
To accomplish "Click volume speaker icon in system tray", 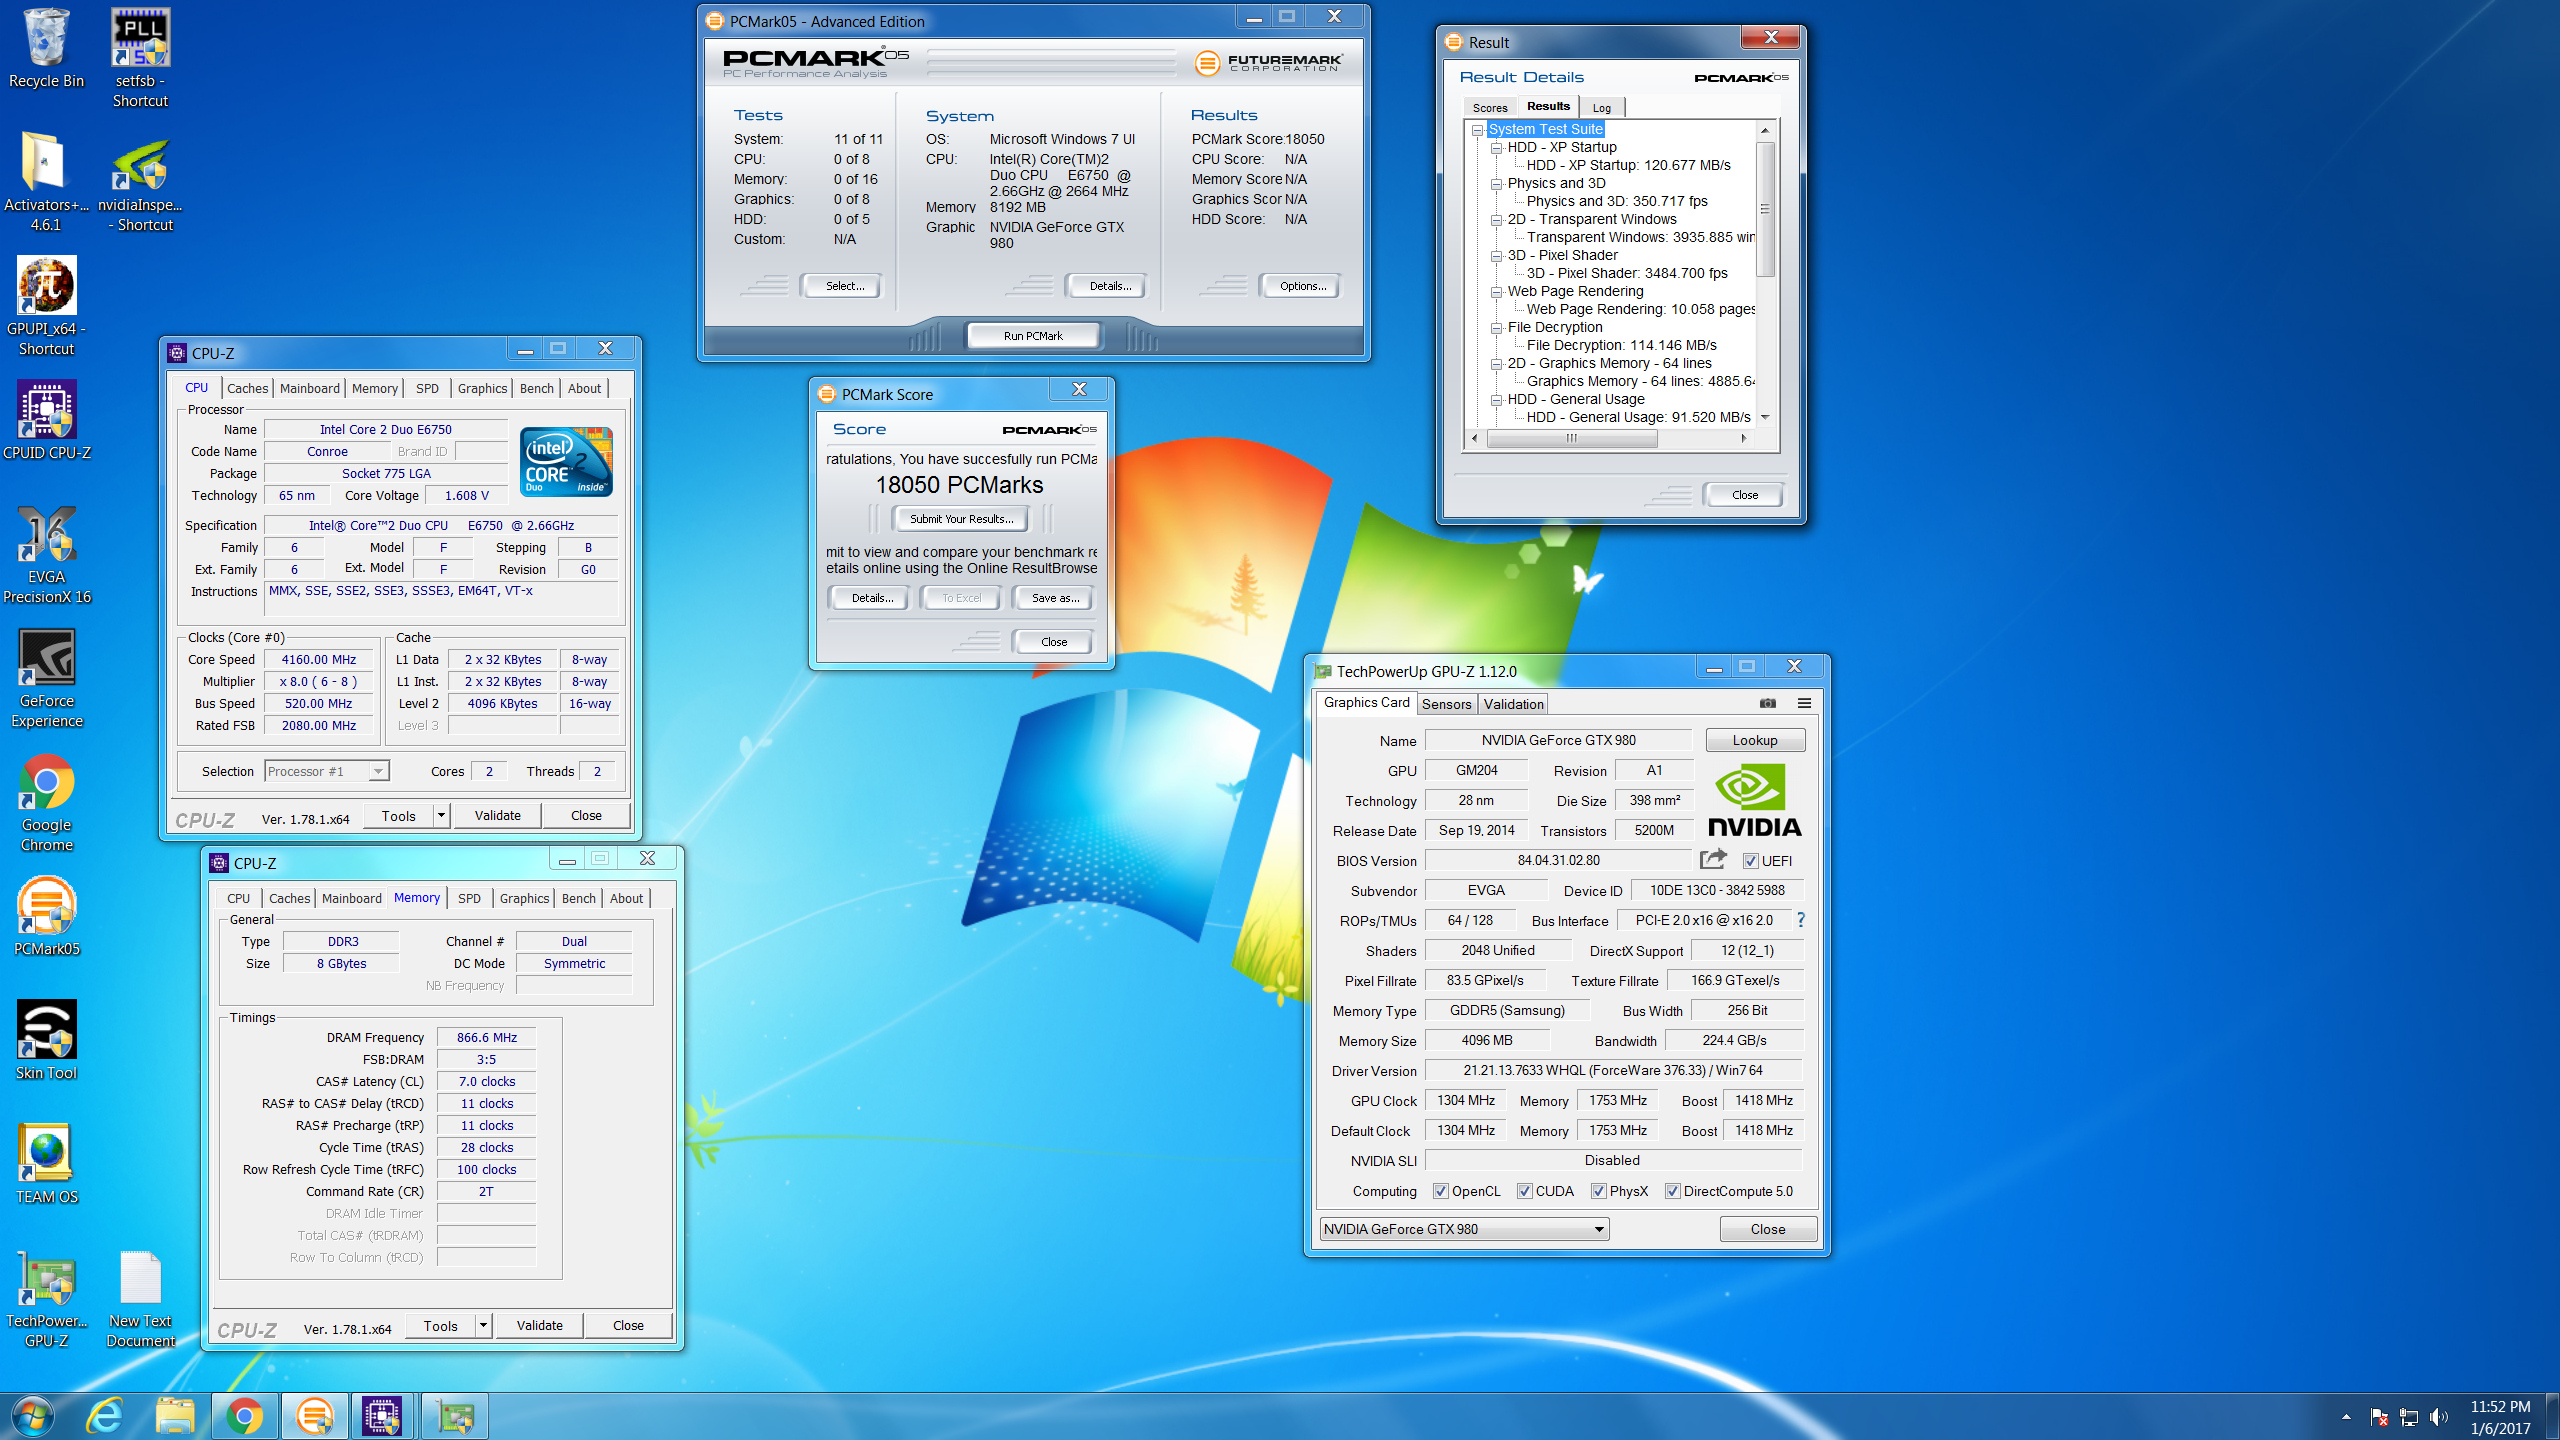I will click(x=2439, y=1417).
